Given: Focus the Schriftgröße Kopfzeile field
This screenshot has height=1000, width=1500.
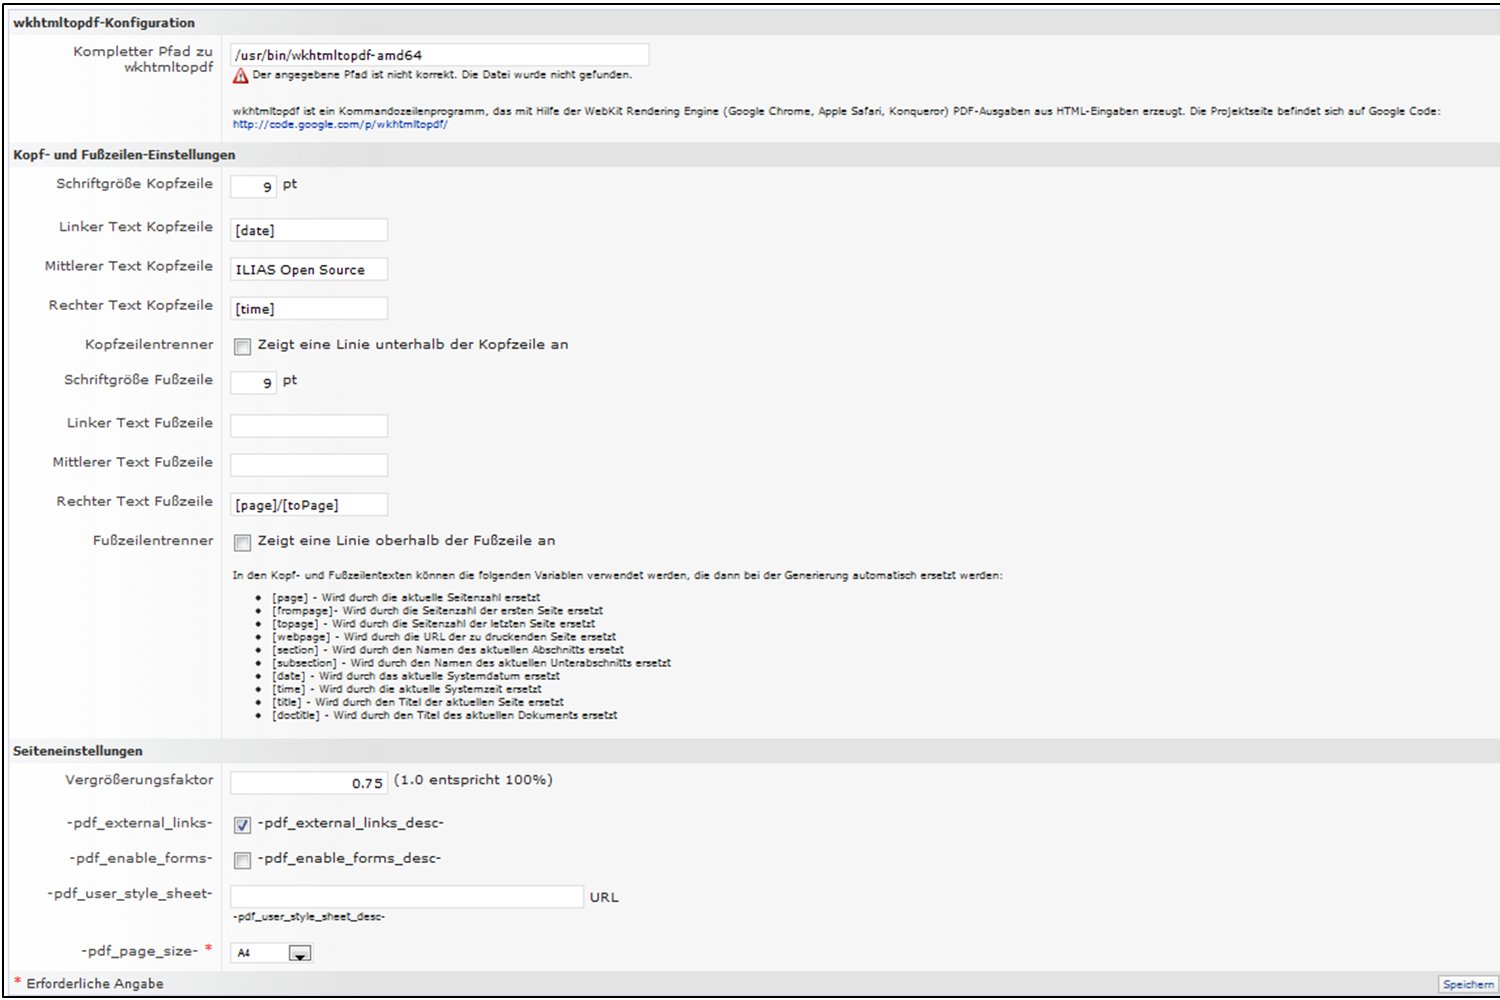Looking at the screenshot, I should point(253,186).
